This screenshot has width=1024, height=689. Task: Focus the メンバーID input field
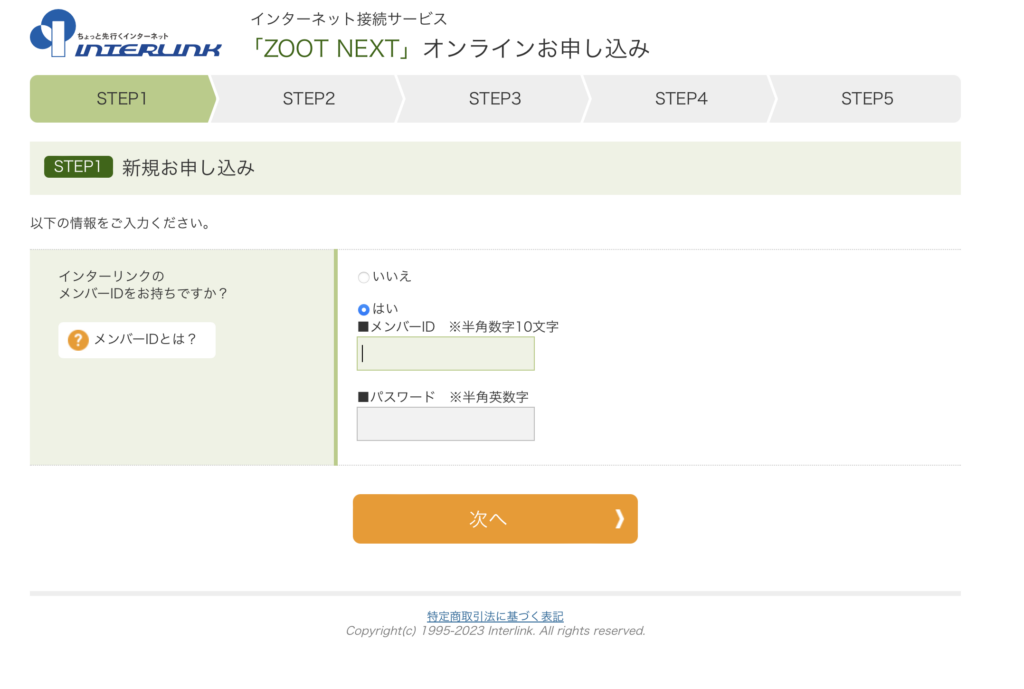[x=445, y=353]
